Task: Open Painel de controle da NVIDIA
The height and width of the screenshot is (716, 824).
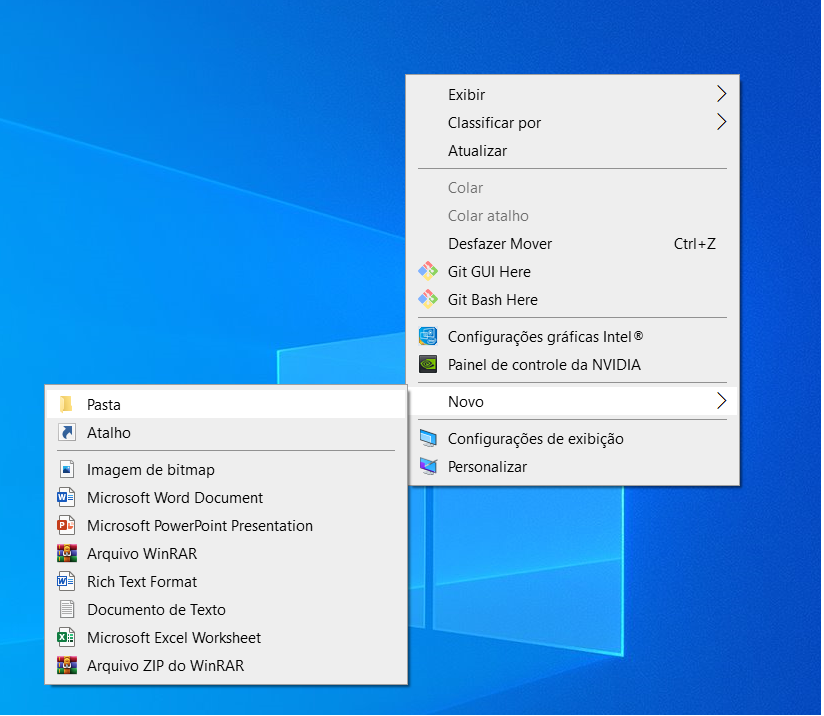Action: click(572, 365)
